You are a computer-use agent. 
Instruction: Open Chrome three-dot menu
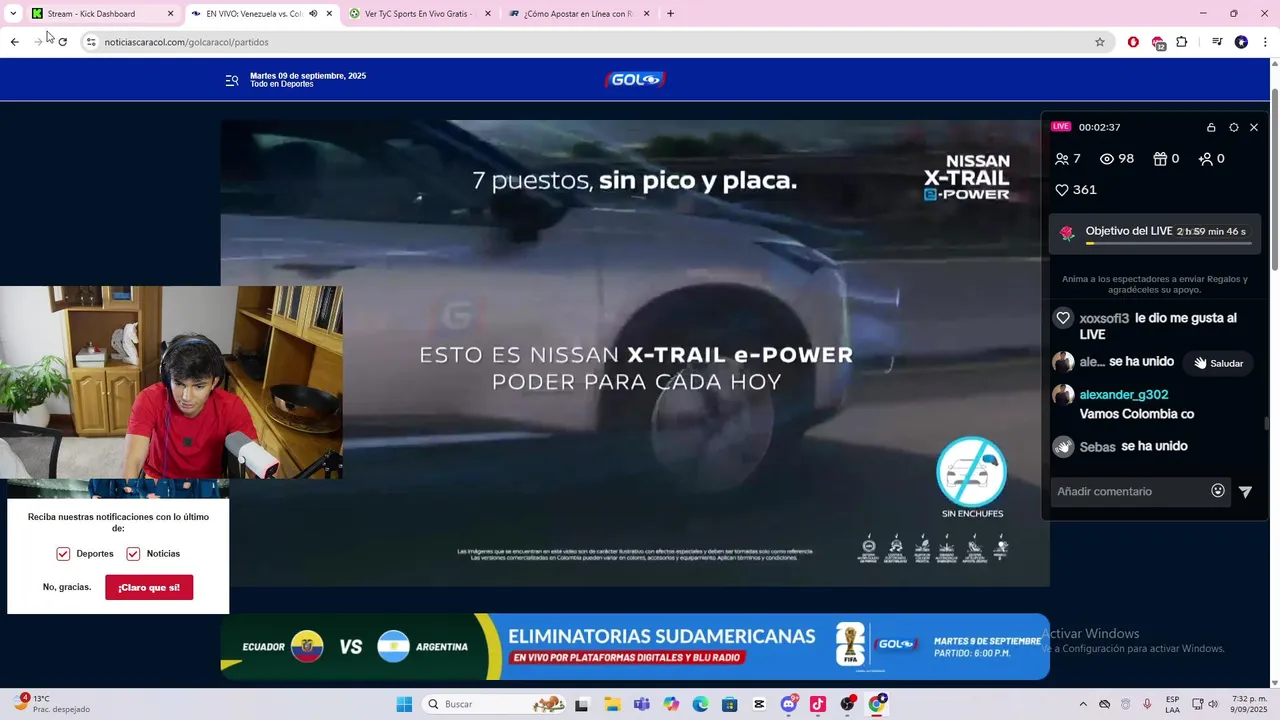[x=1265, y=42]
